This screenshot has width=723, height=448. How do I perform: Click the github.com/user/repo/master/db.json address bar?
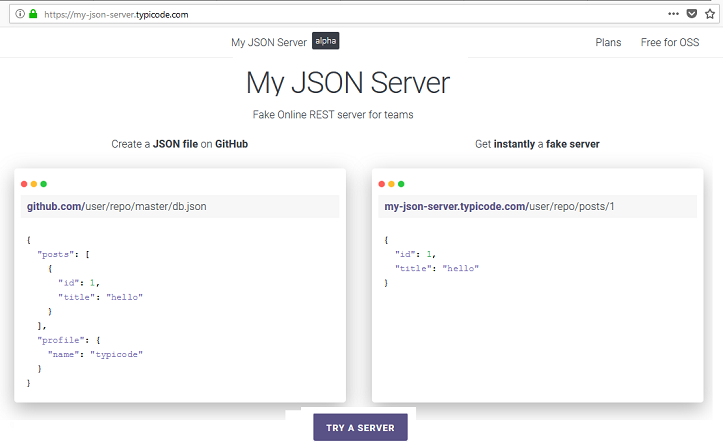180,206
